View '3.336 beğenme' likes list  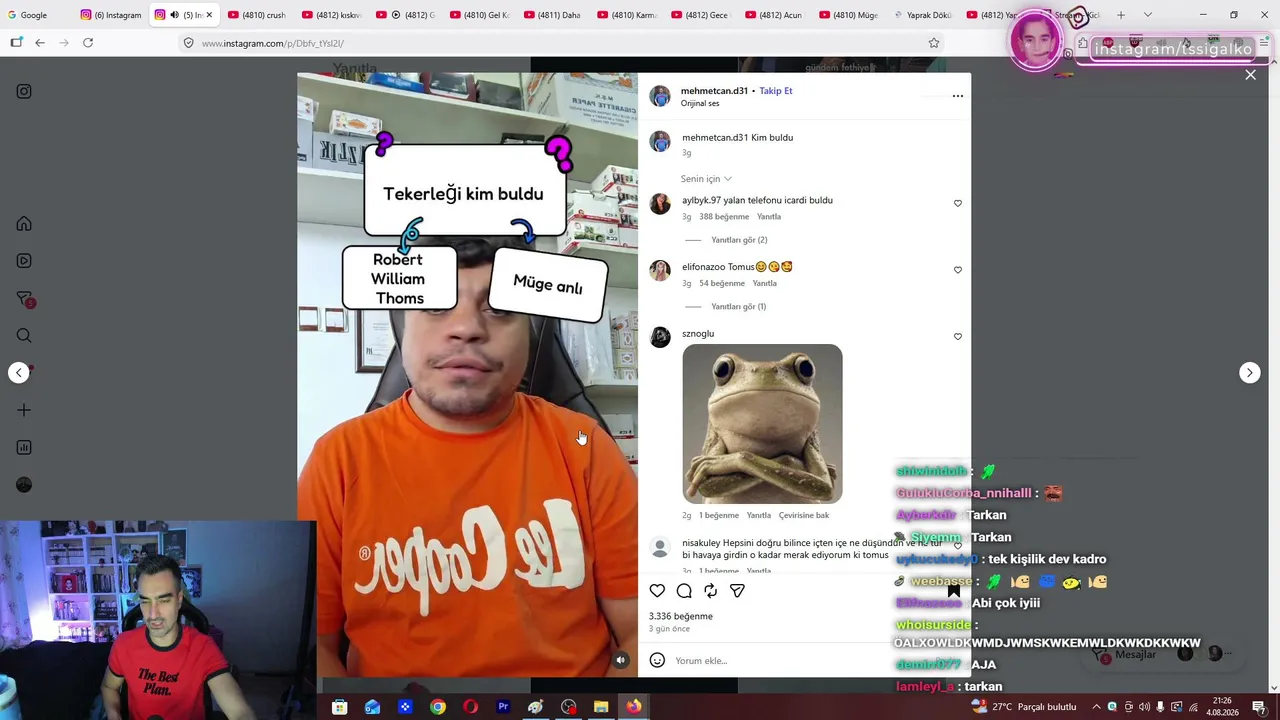click(x=680, y=617)
